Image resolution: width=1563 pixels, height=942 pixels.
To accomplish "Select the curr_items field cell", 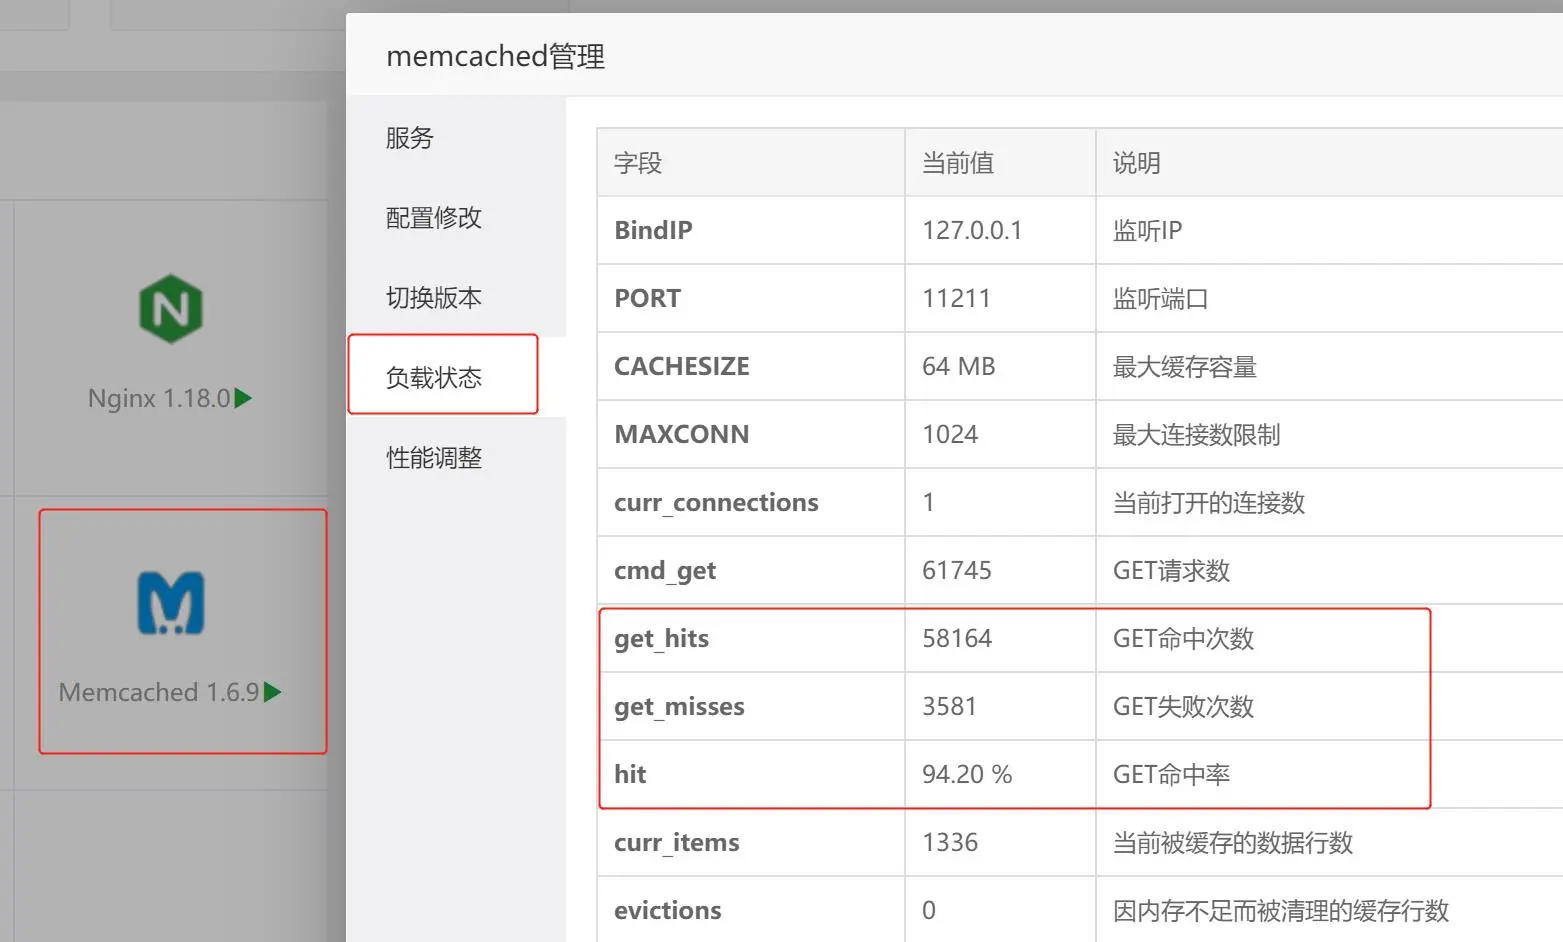I will pyautogui.click(x=751, y=842).
